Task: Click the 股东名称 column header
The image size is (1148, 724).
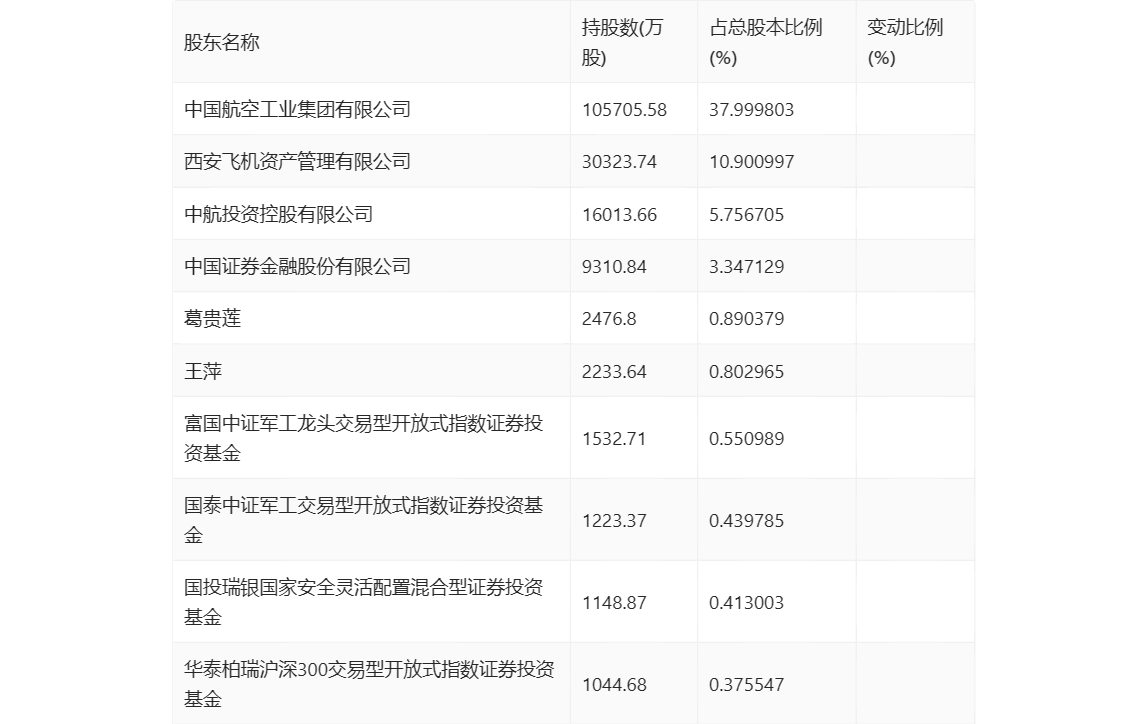Action: coord(222,42)
